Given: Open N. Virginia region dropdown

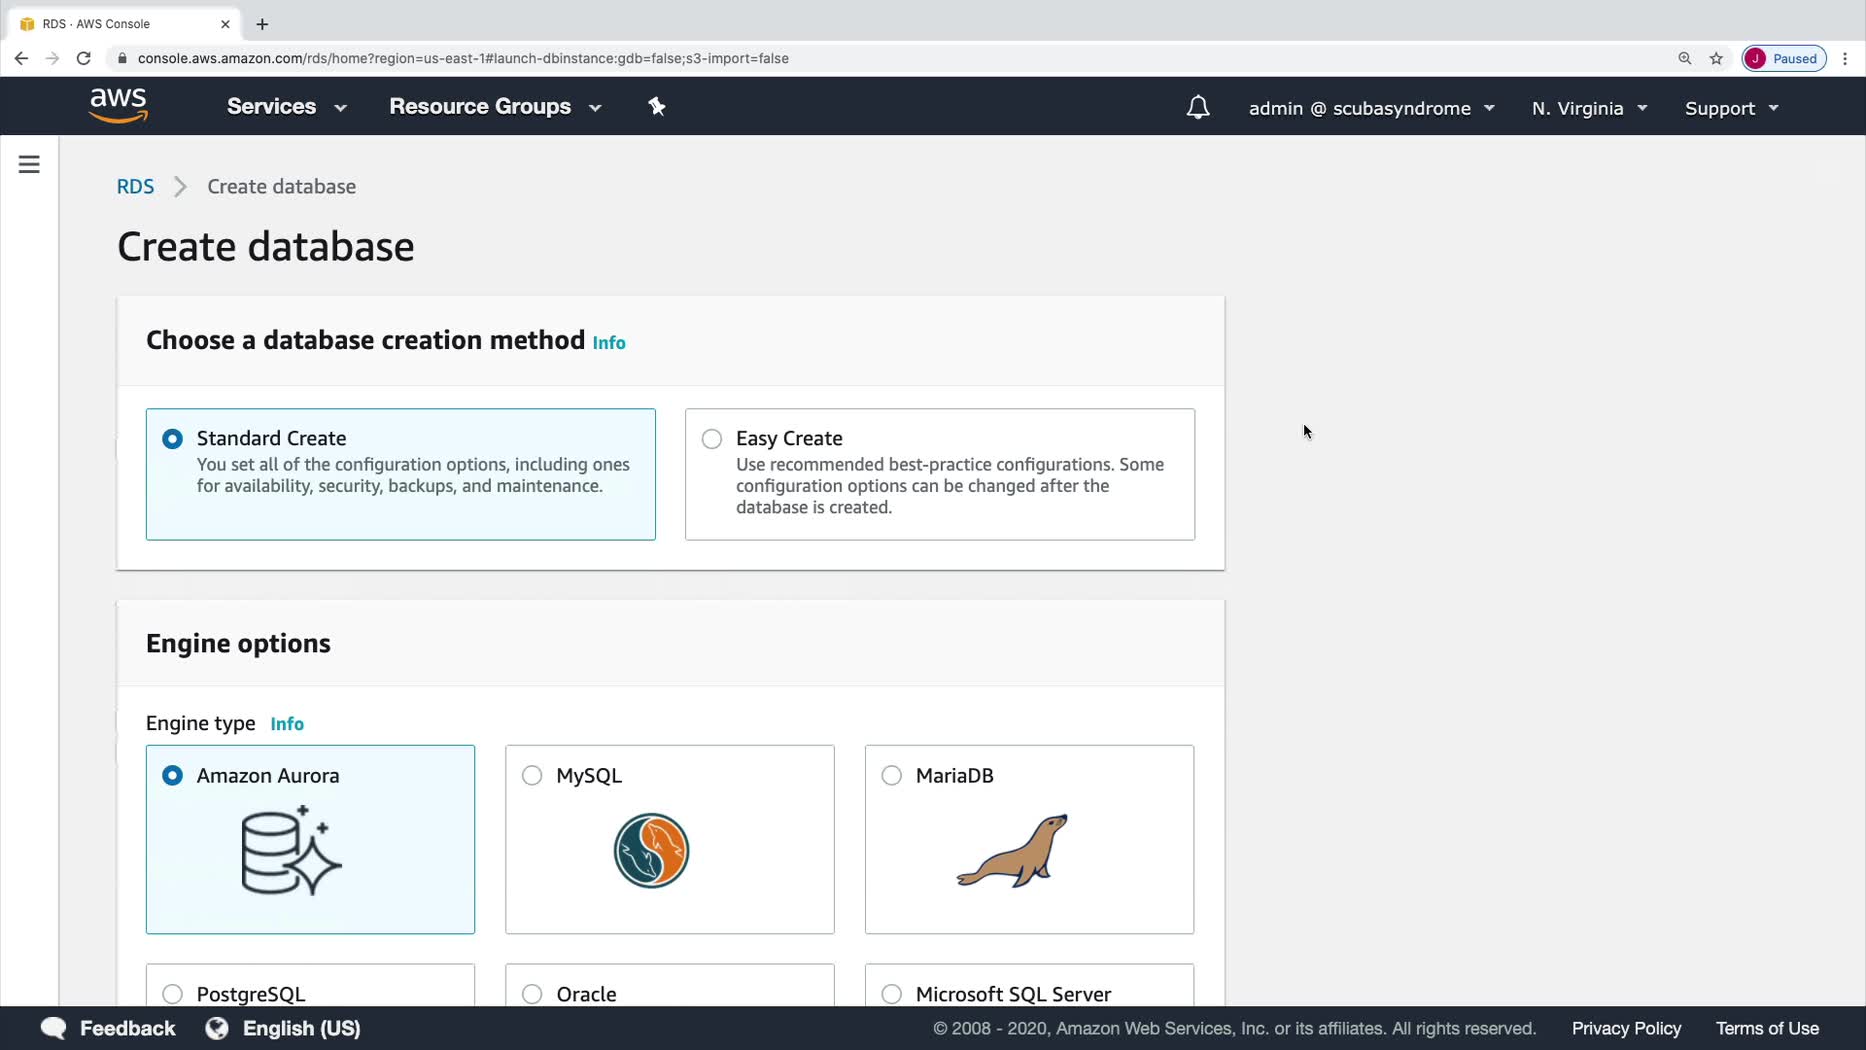Looking at the screenshot, I should tap(1589, 108).
